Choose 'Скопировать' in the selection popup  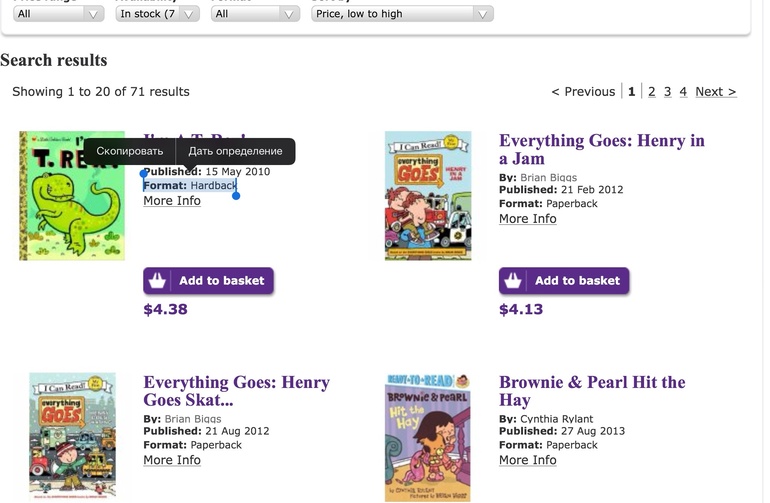[130, 151]
